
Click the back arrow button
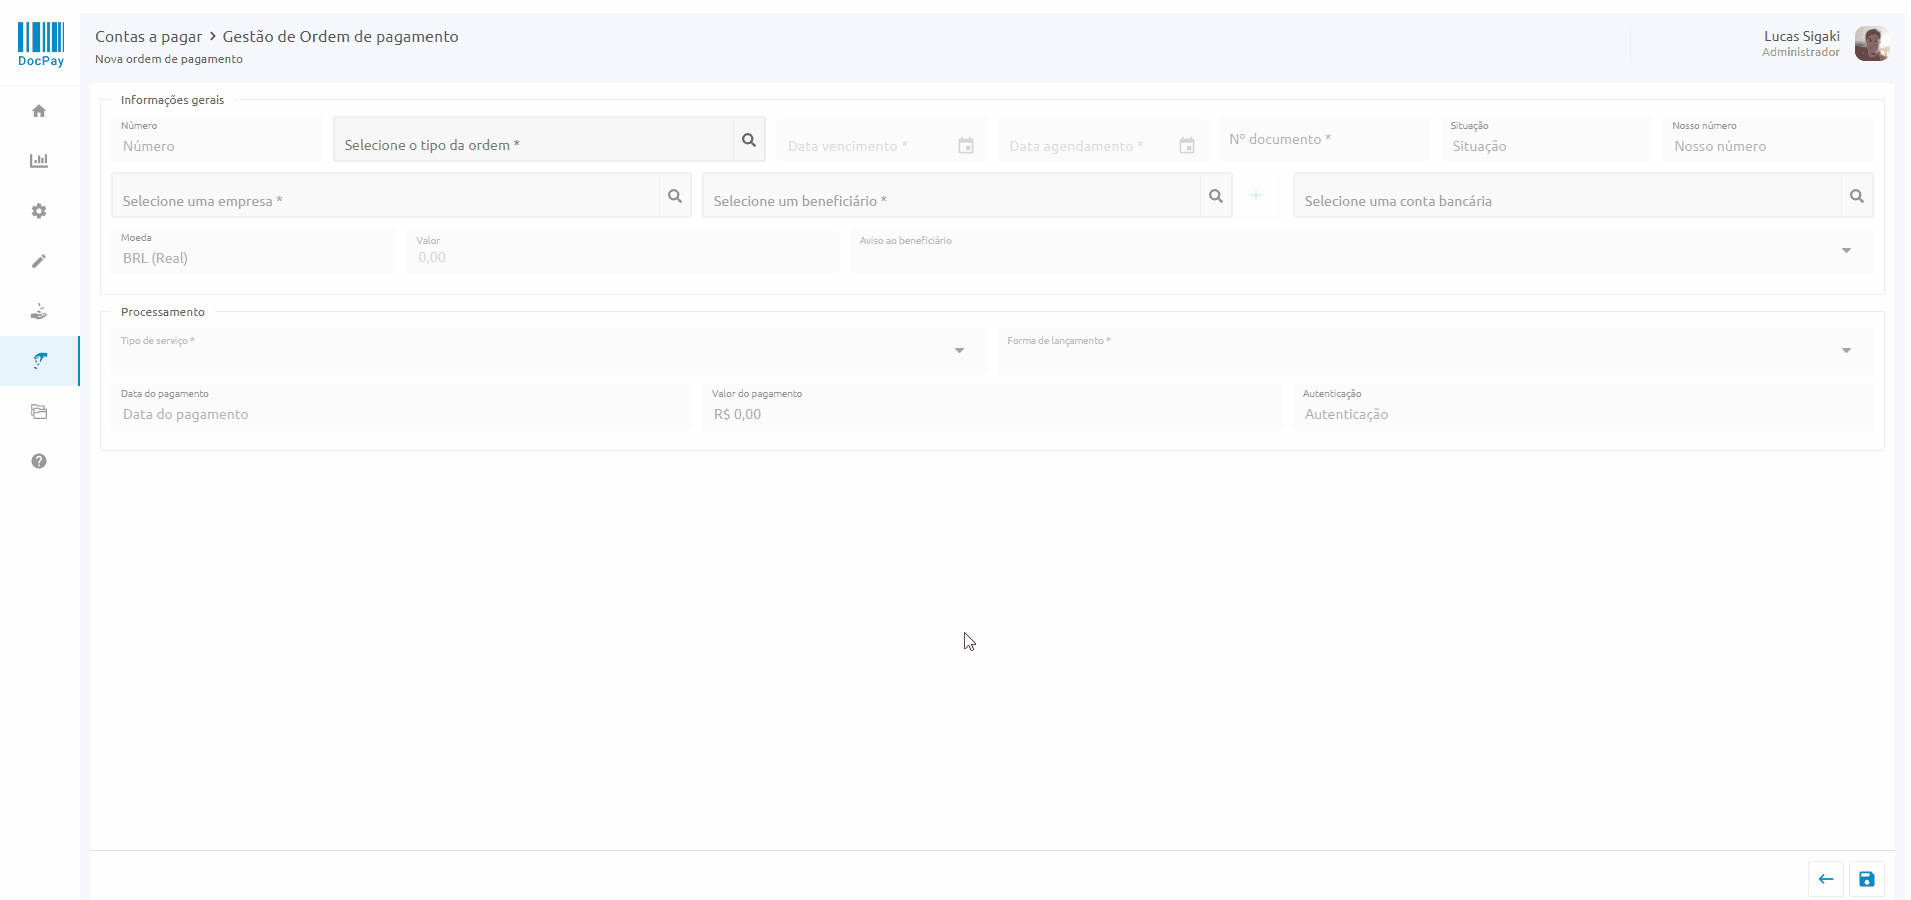(1826, 879)
